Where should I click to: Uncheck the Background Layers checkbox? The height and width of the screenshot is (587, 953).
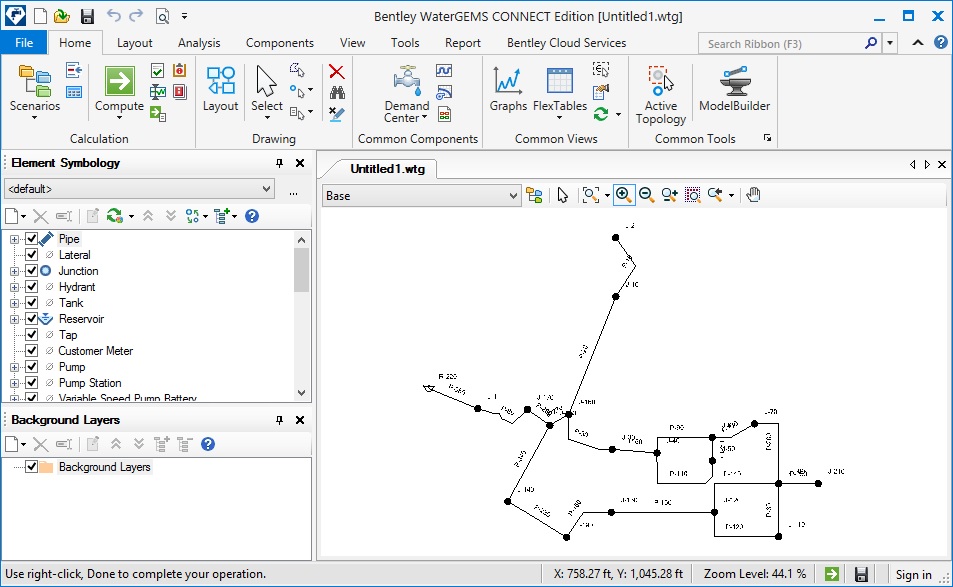pyautogui.click(x=32, y=467)
